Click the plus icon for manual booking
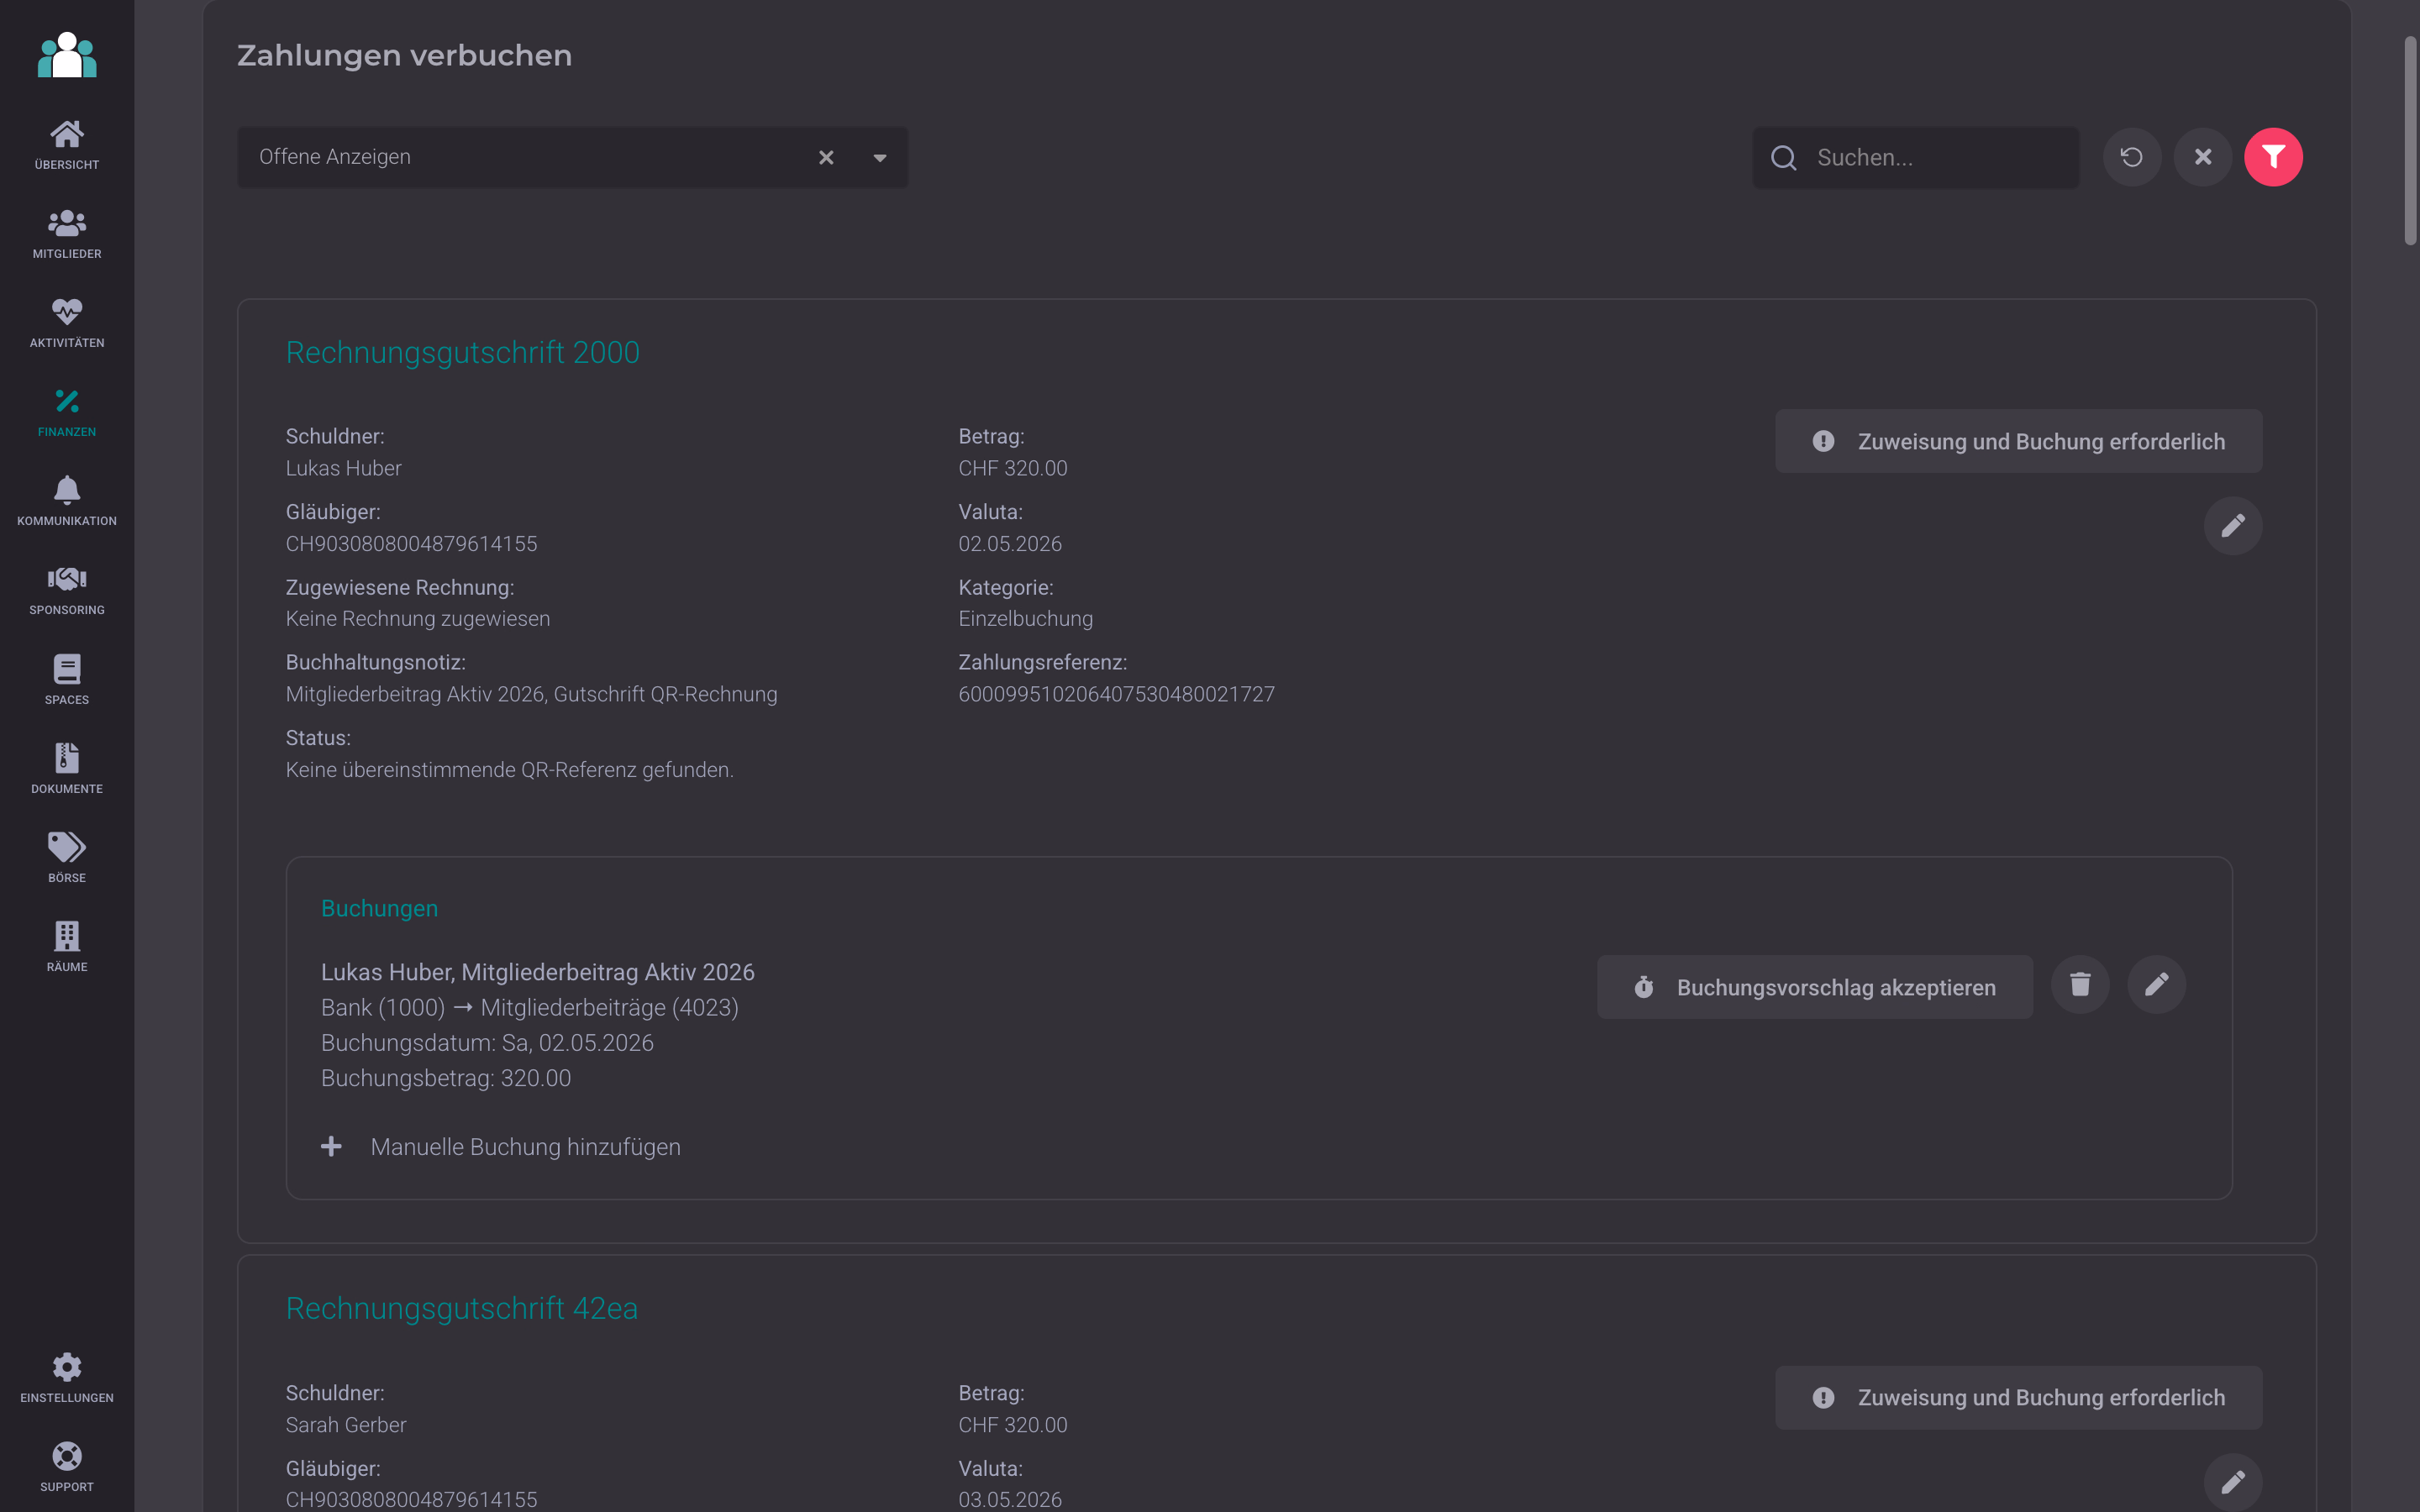 pyautogui.click(x=331, y=1147)
